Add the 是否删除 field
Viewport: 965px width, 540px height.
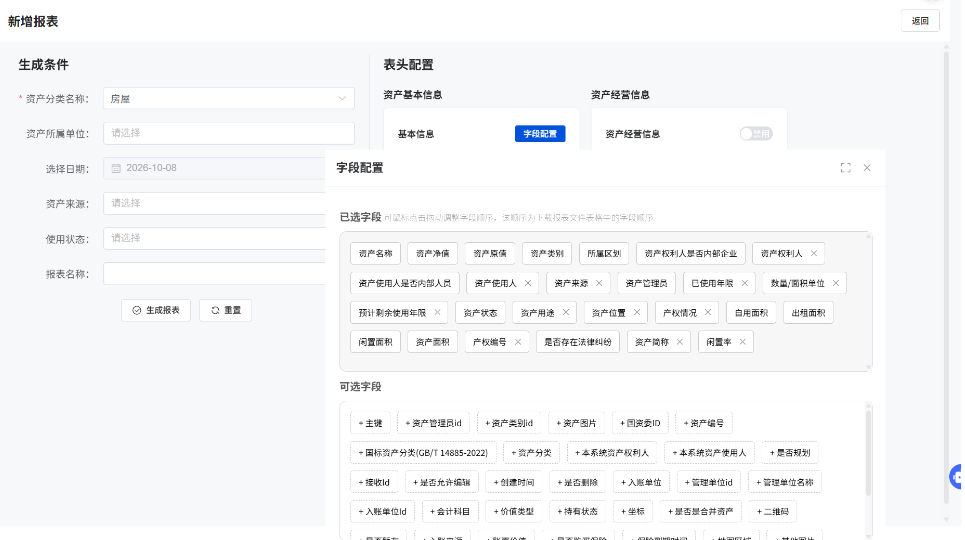pyautogui.click(x=577, y=482)
